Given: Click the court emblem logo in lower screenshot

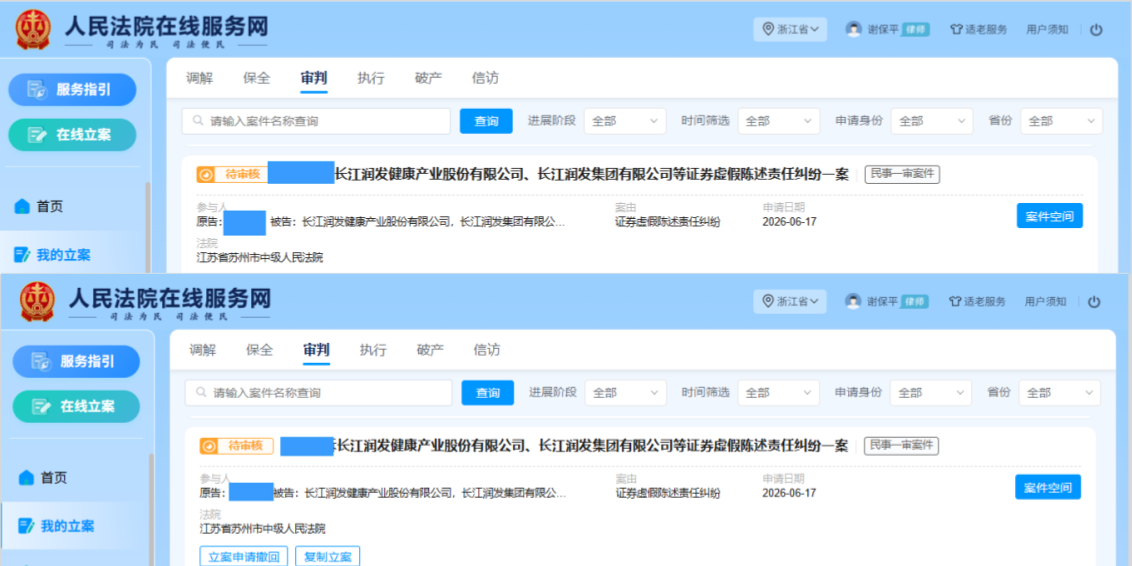Looking at the screenshot, I should tap(38, 302).
